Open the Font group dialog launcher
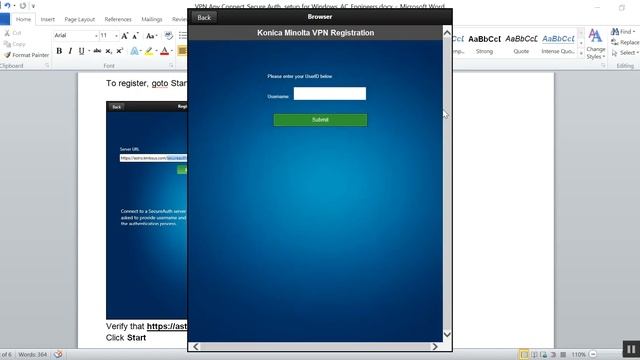This screenshot has width=640, height=360. (171, 65)
